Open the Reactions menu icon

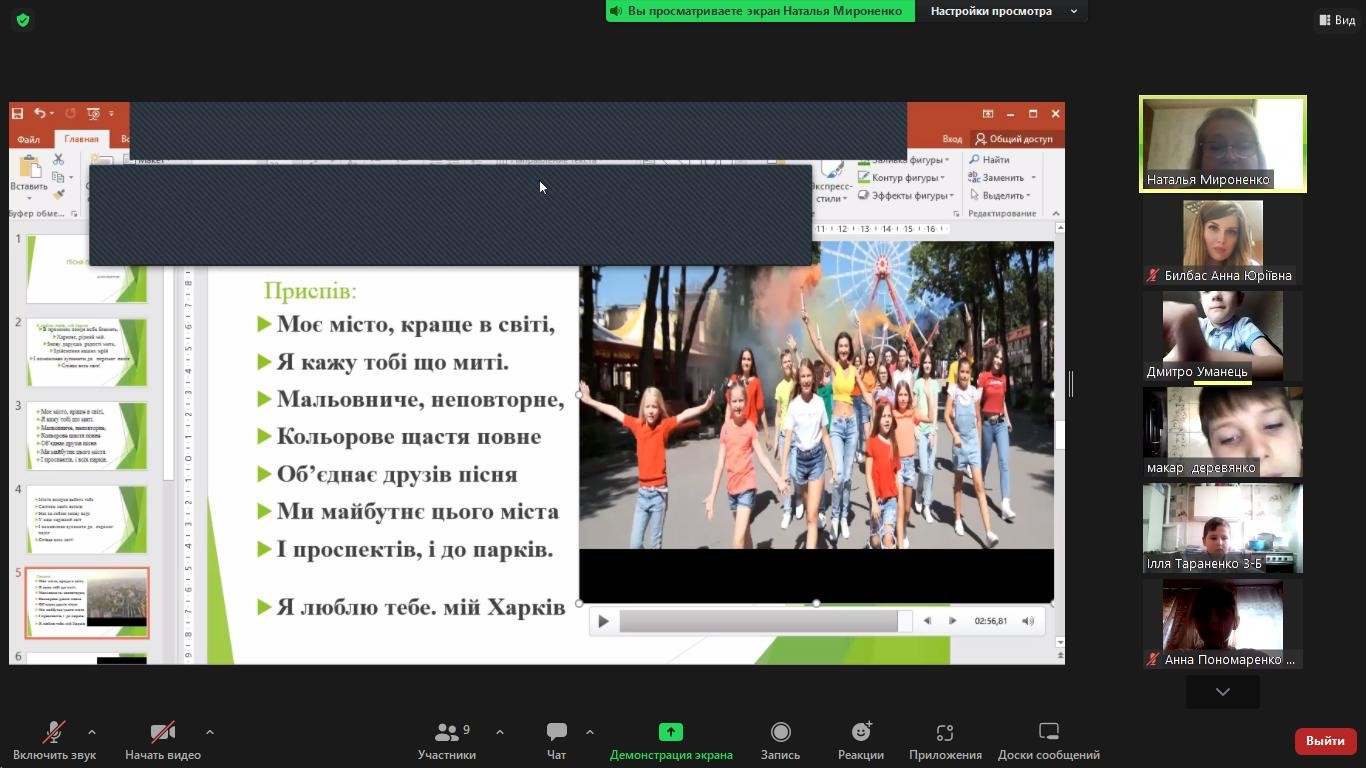click(x=860, y=733)
